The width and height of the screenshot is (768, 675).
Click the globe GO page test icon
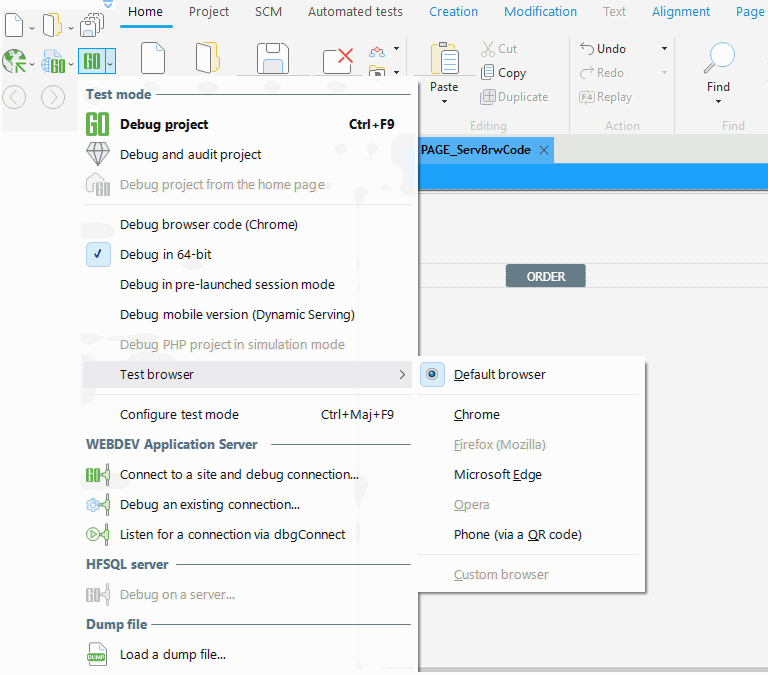(53, 63)
